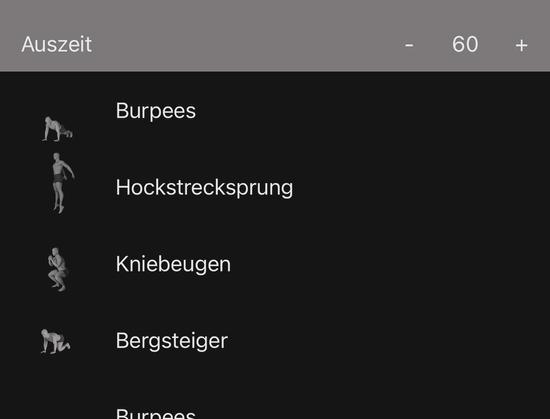Reduce the rest time below 60
550x419 pixels.
[409, 45]
